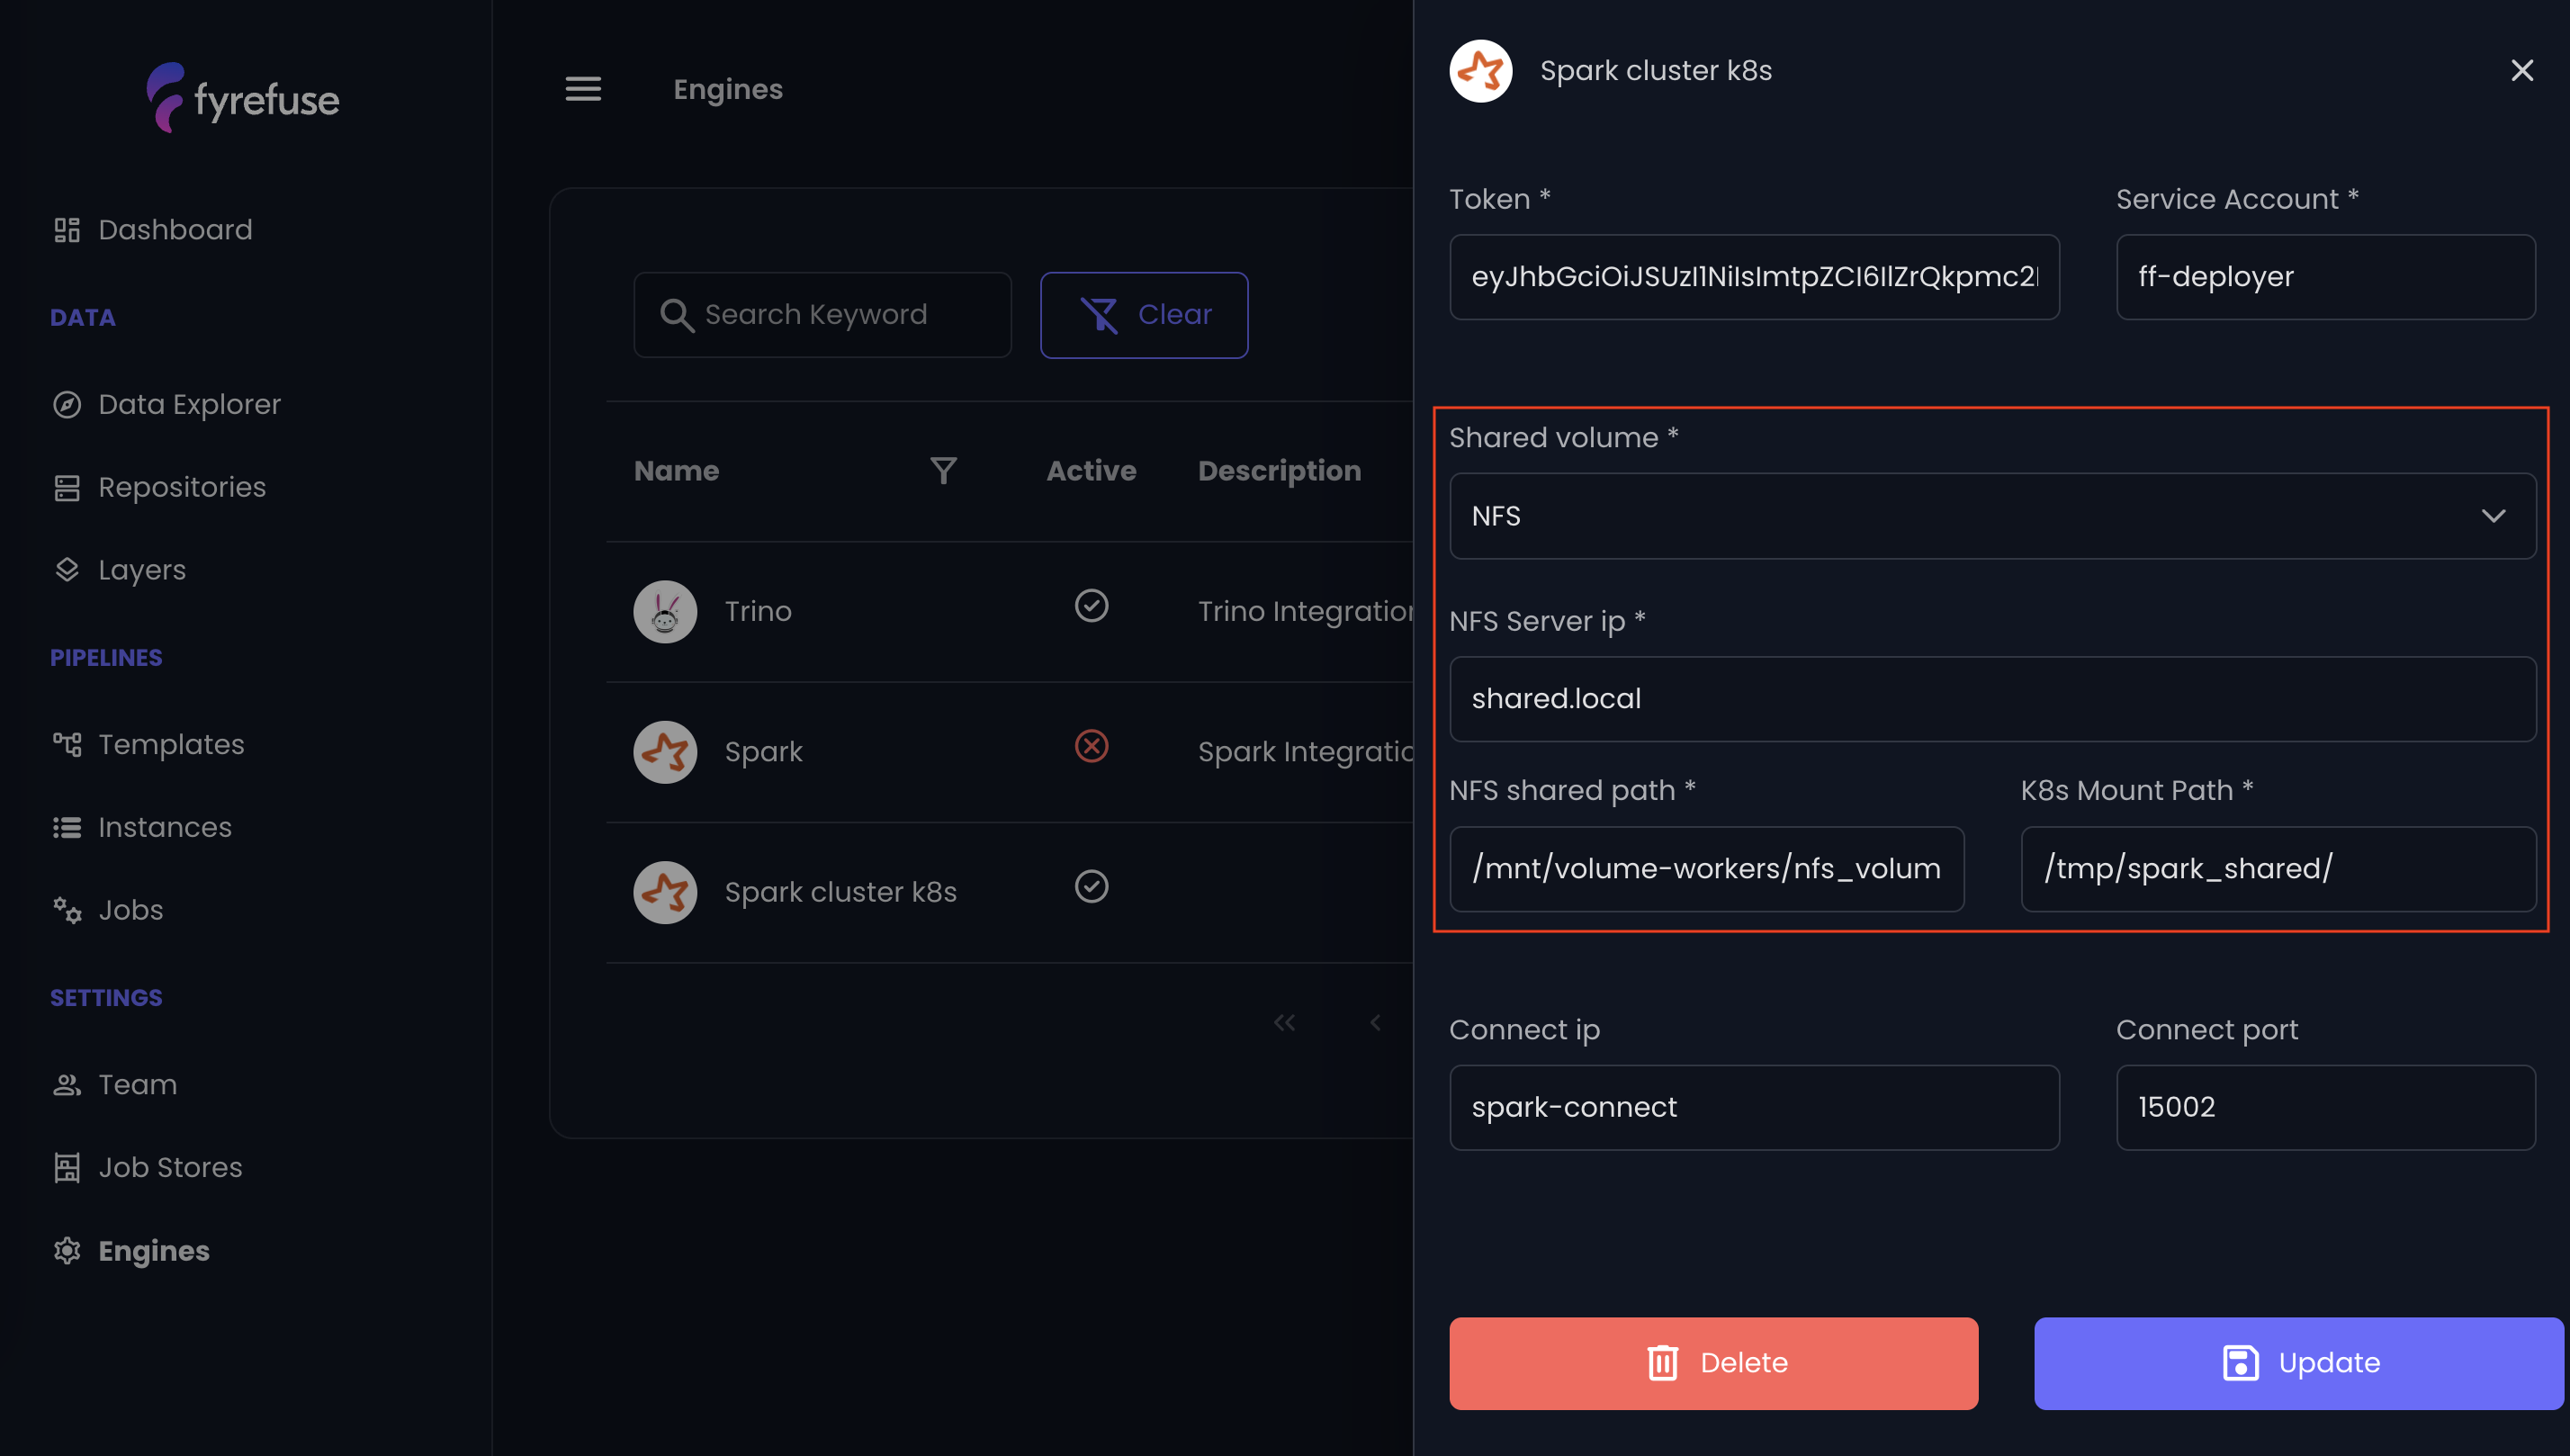Click the Update button
2570x1456 pixels.
pos(2298,1363)
